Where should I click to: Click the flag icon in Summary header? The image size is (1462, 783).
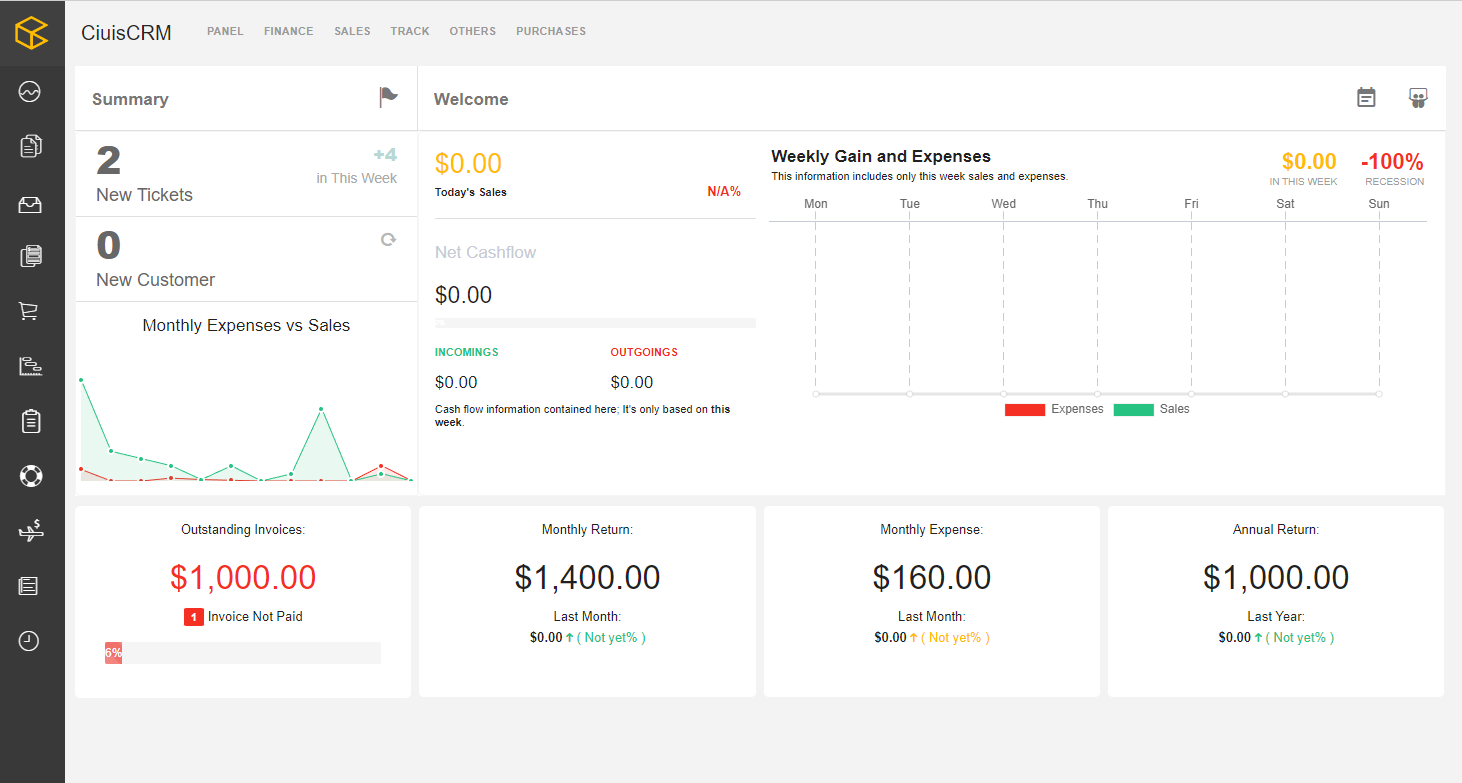point(388,97)
